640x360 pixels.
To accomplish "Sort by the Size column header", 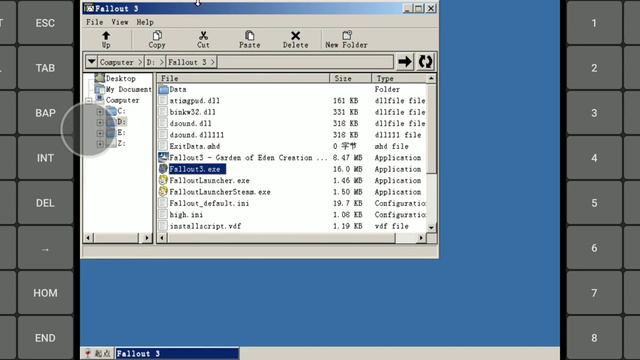I will [351, 78].
